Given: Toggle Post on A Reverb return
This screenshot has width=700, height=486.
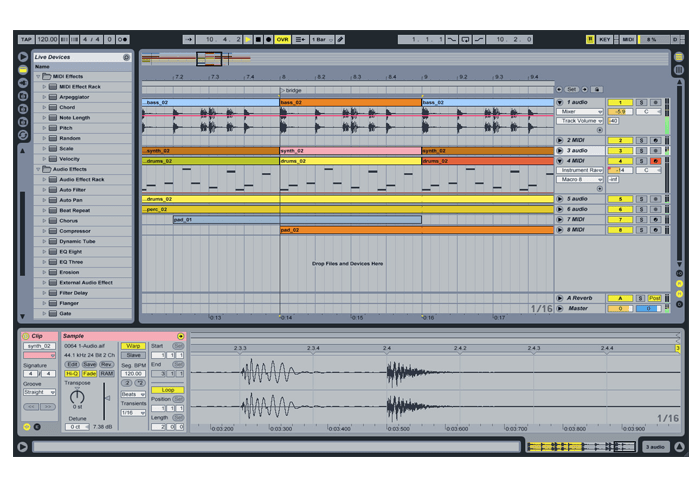Looking at the screenshot, I should 654,298.
